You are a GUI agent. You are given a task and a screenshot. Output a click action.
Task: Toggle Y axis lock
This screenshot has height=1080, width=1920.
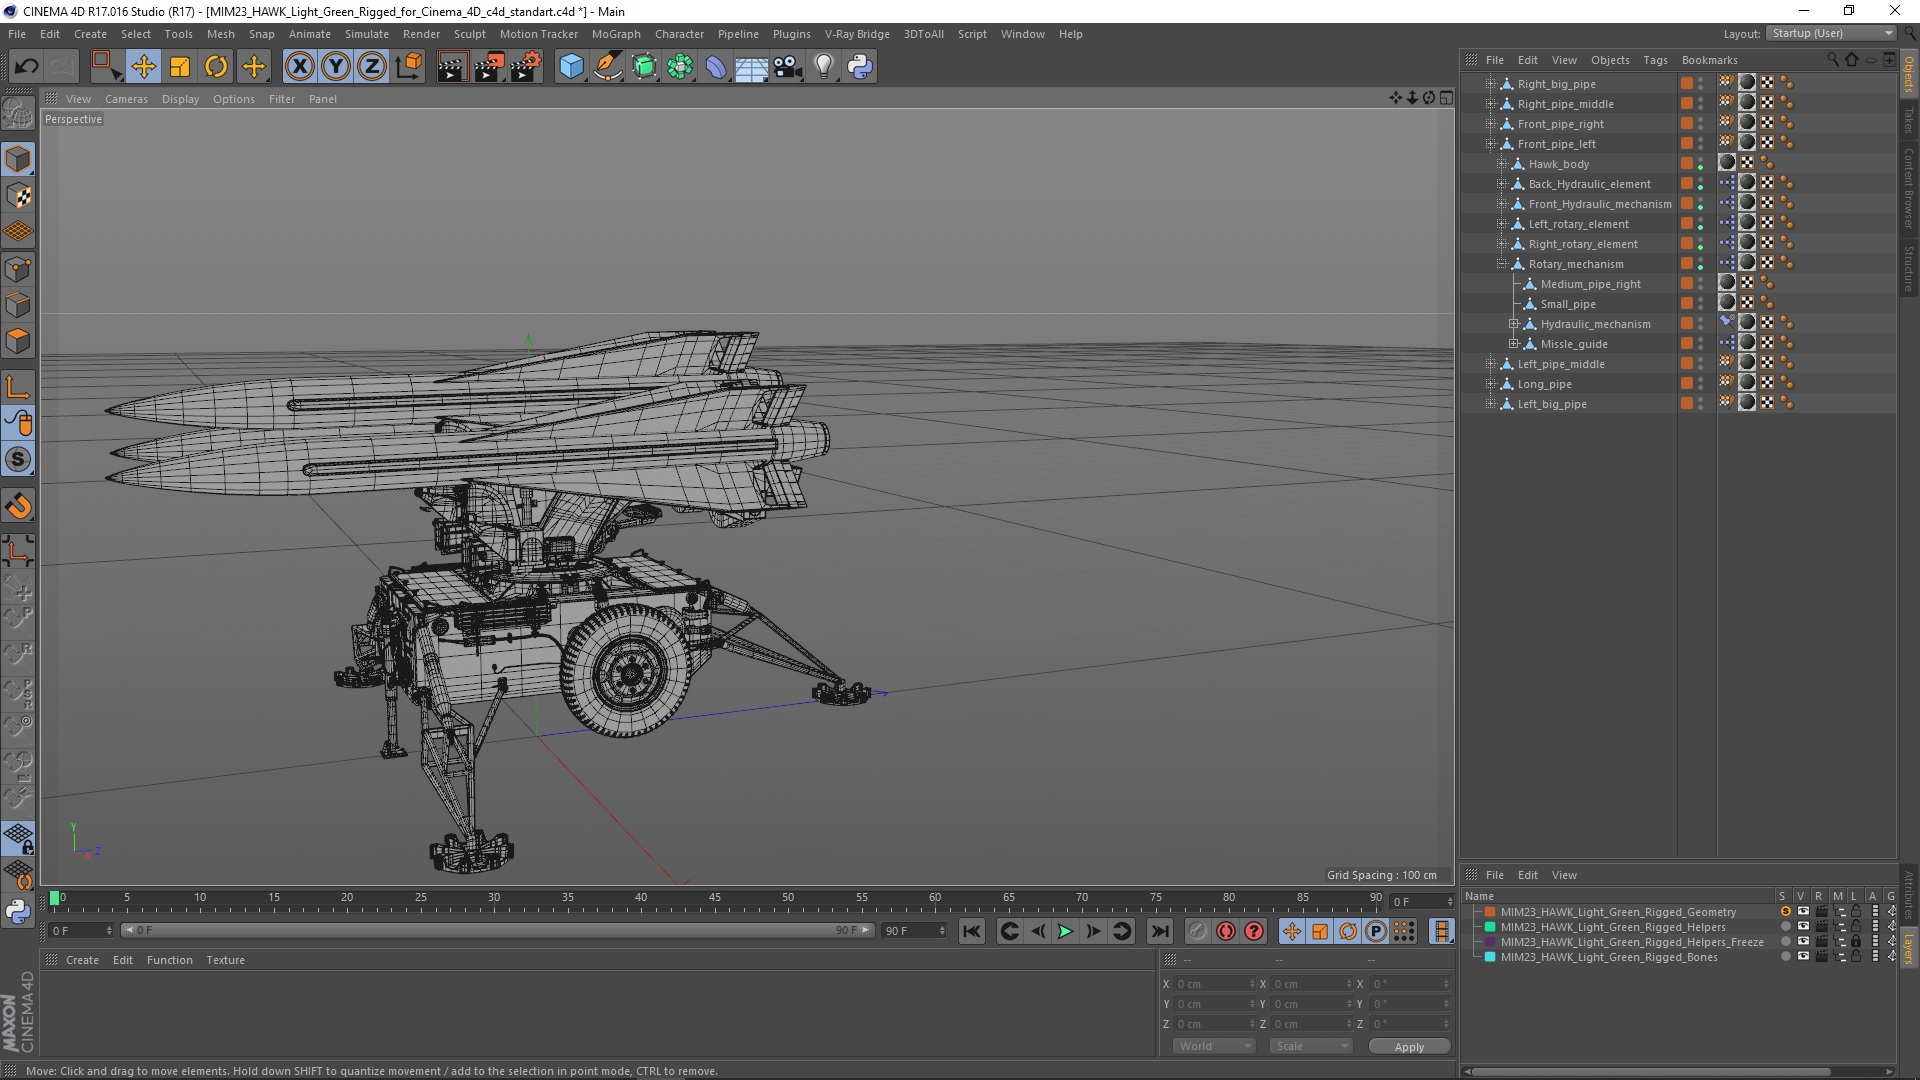click(x=336, y=67)
